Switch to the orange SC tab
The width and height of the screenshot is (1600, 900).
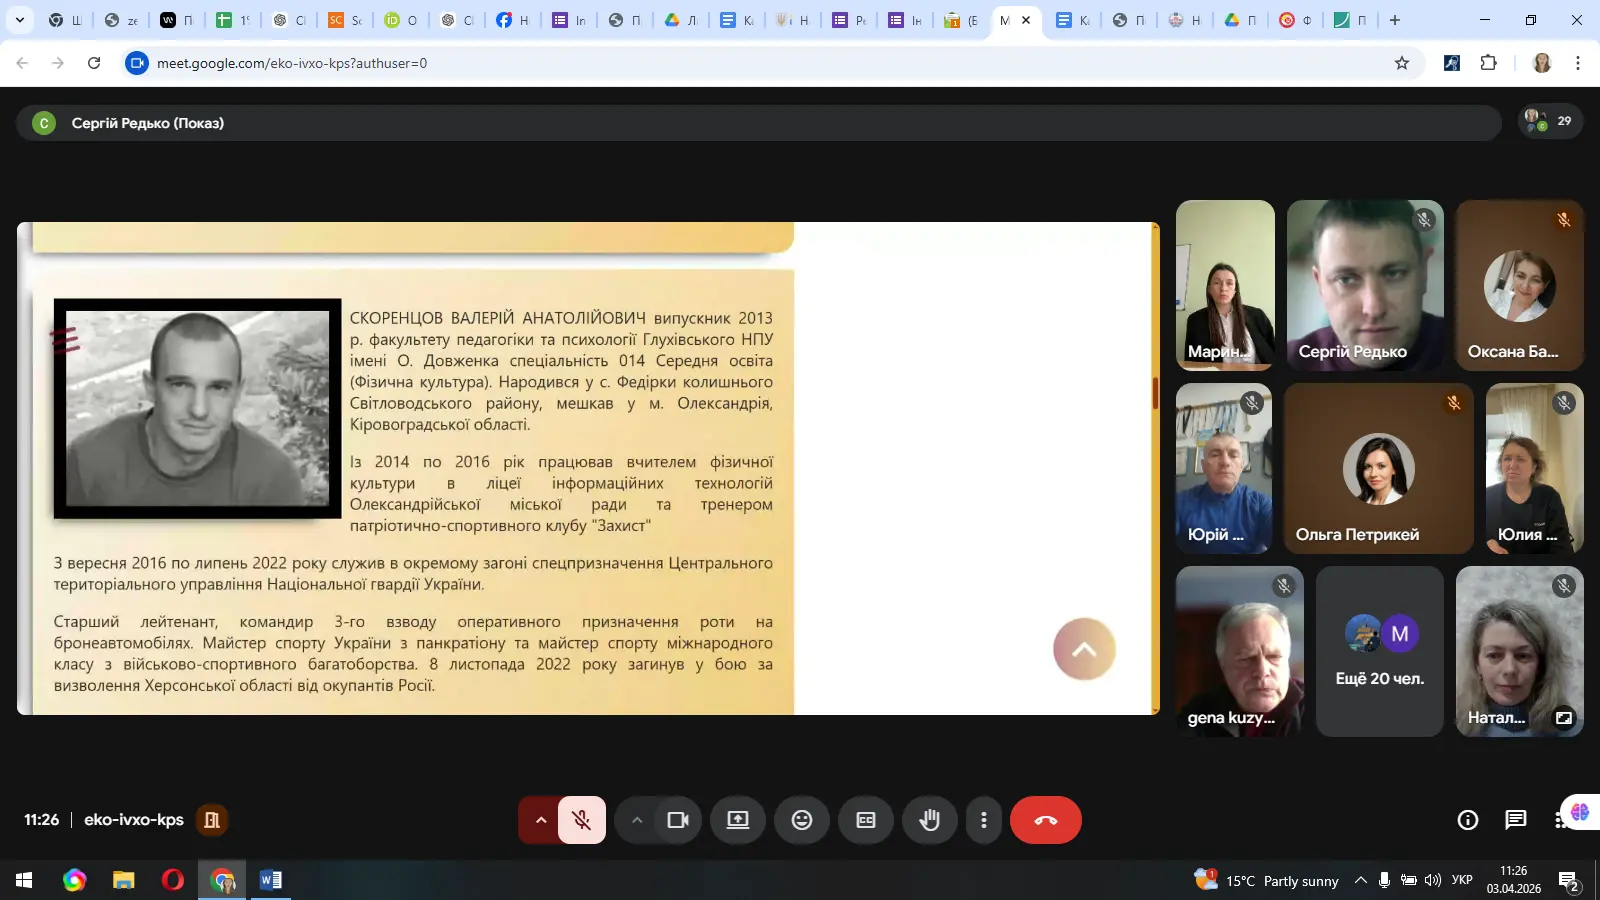[x=344, y=20]
